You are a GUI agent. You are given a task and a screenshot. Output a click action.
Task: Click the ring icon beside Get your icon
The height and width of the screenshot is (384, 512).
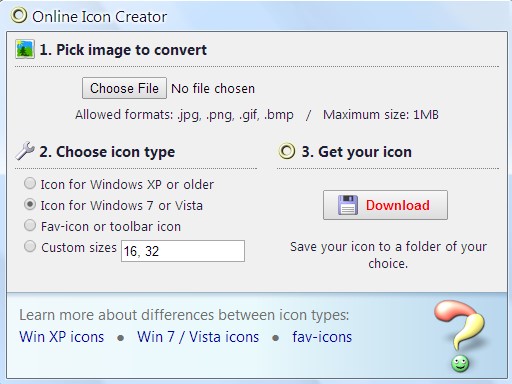287,151
